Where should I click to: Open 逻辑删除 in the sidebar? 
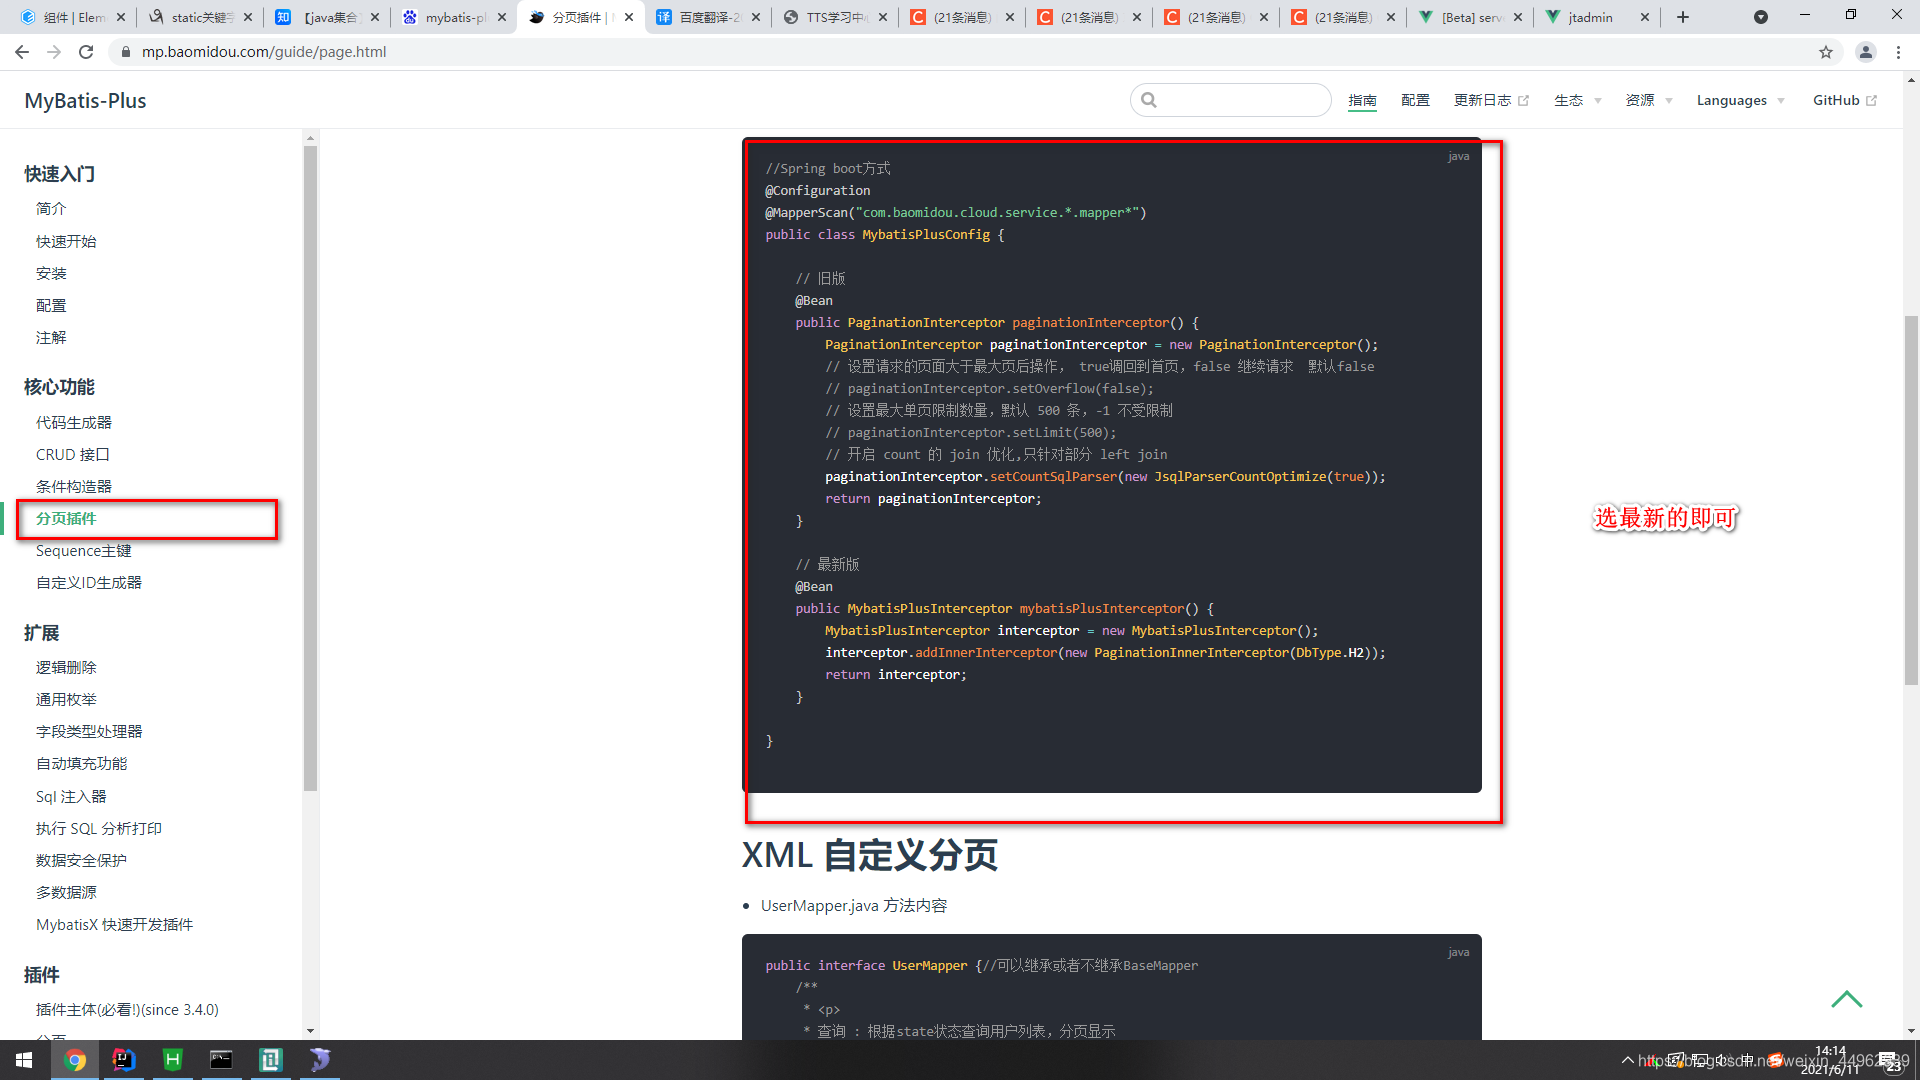pyautogui.click(x=66, y=668)
